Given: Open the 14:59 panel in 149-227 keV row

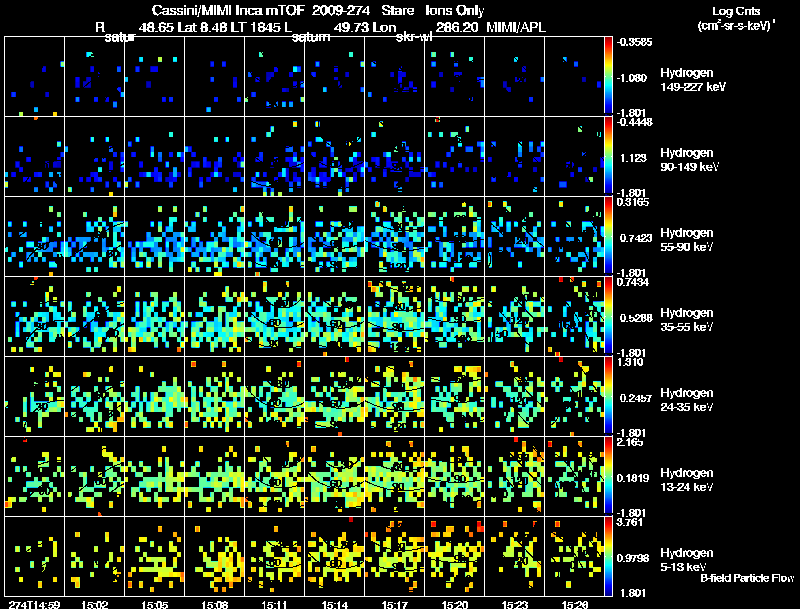Looking at the screenshot, I should tap(35, 76).
